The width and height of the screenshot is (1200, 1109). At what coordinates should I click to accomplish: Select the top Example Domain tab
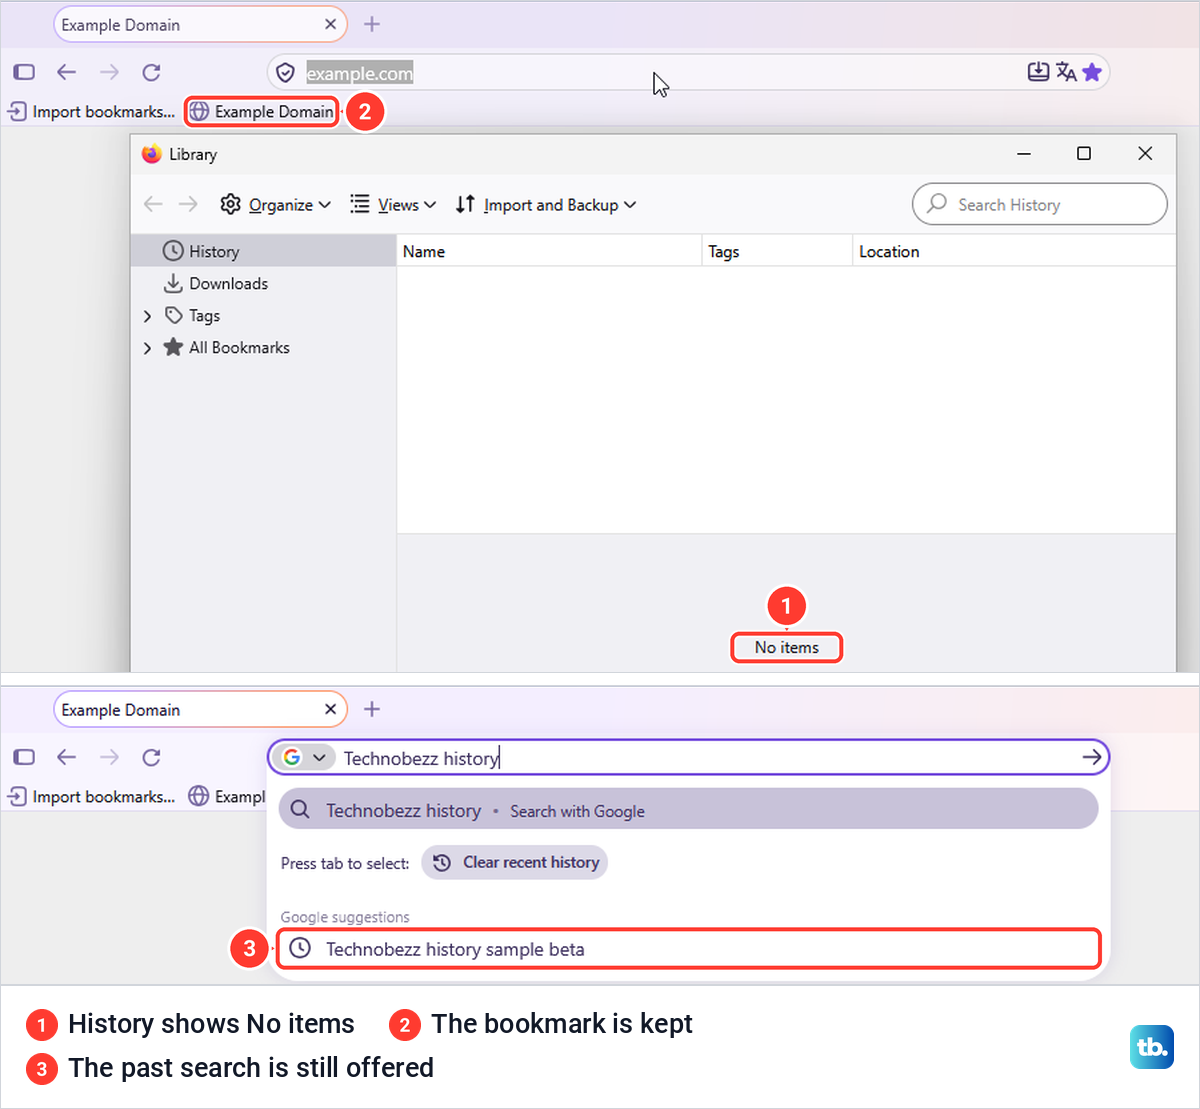(x=200, y=24)
